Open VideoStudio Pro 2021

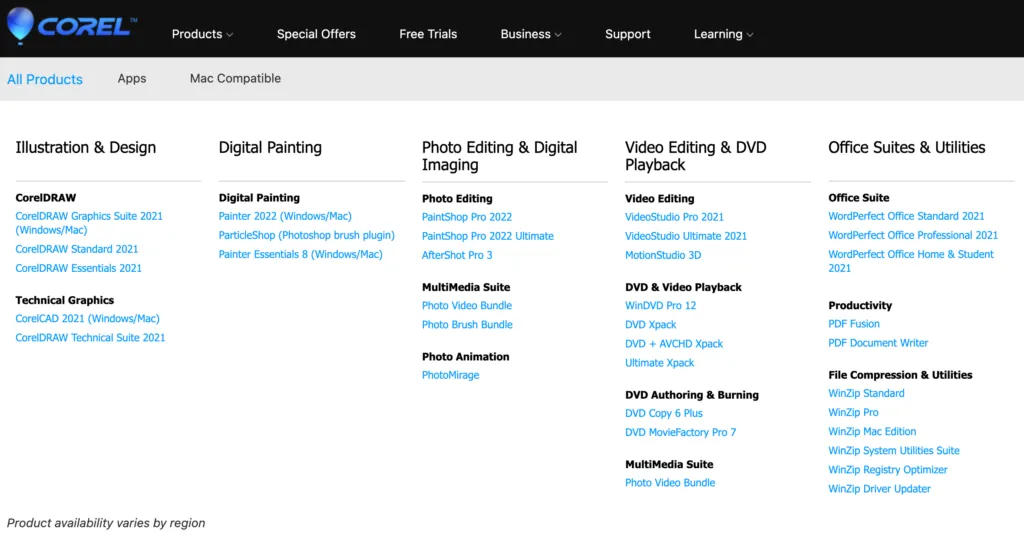click(x=674, y=217)
